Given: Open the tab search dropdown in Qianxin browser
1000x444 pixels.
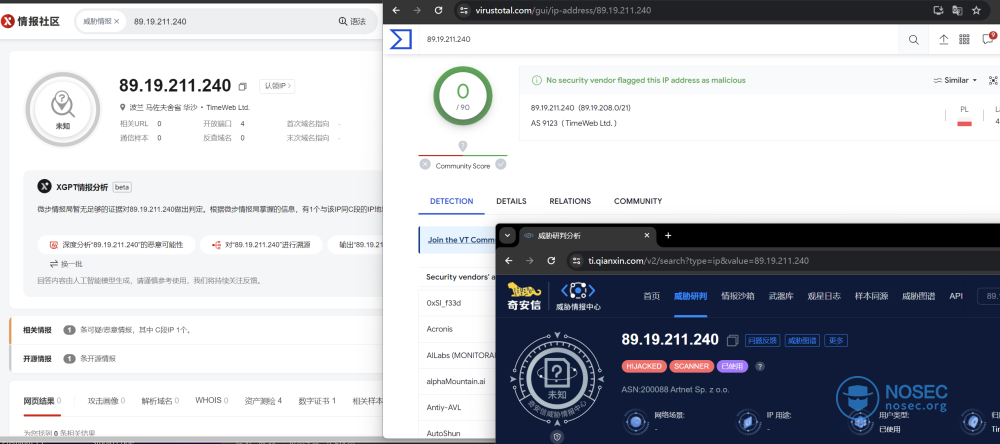Looking at the screenshot, I should [508, 235].
